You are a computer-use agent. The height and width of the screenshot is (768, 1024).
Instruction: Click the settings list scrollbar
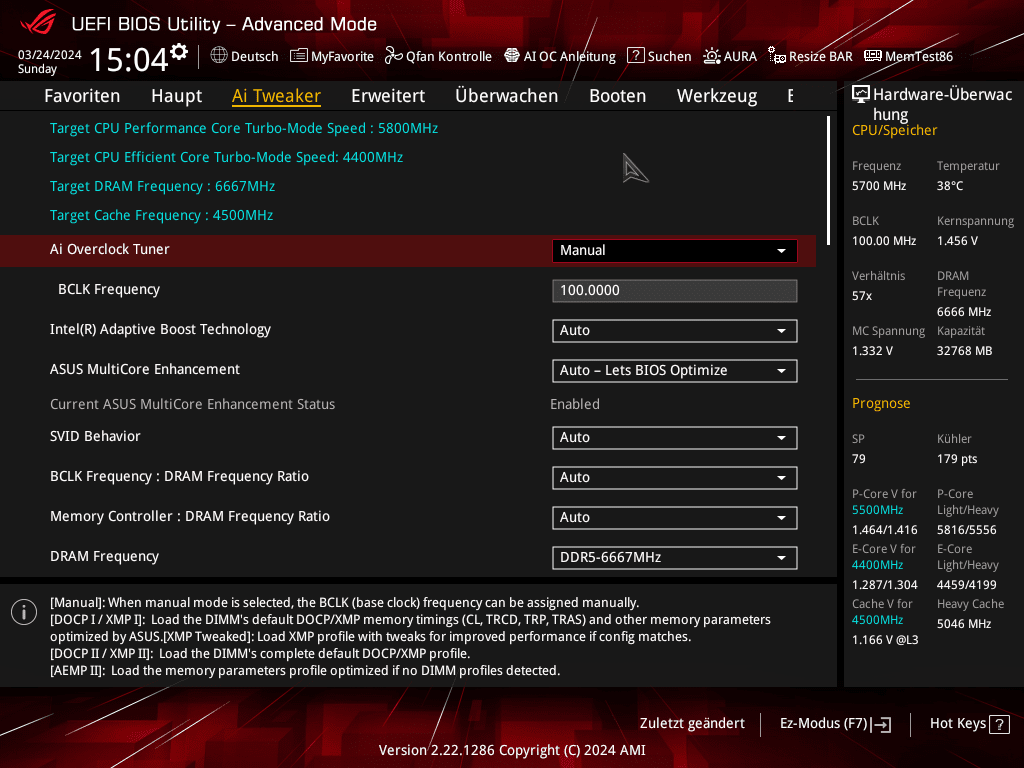(828, 181)
